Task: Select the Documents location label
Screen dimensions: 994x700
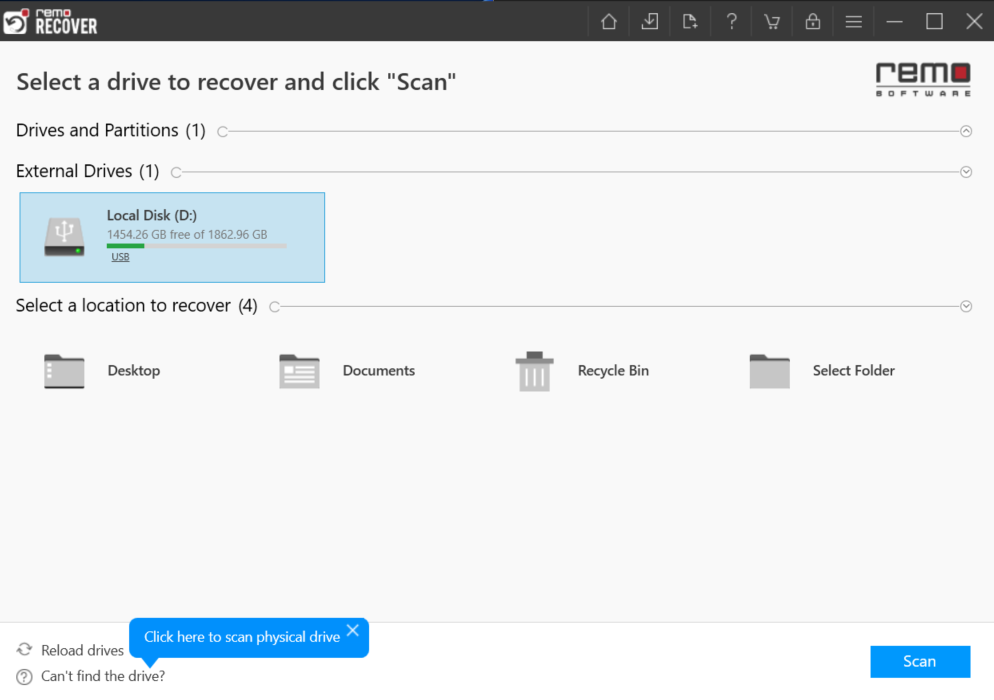Action: 378,370
